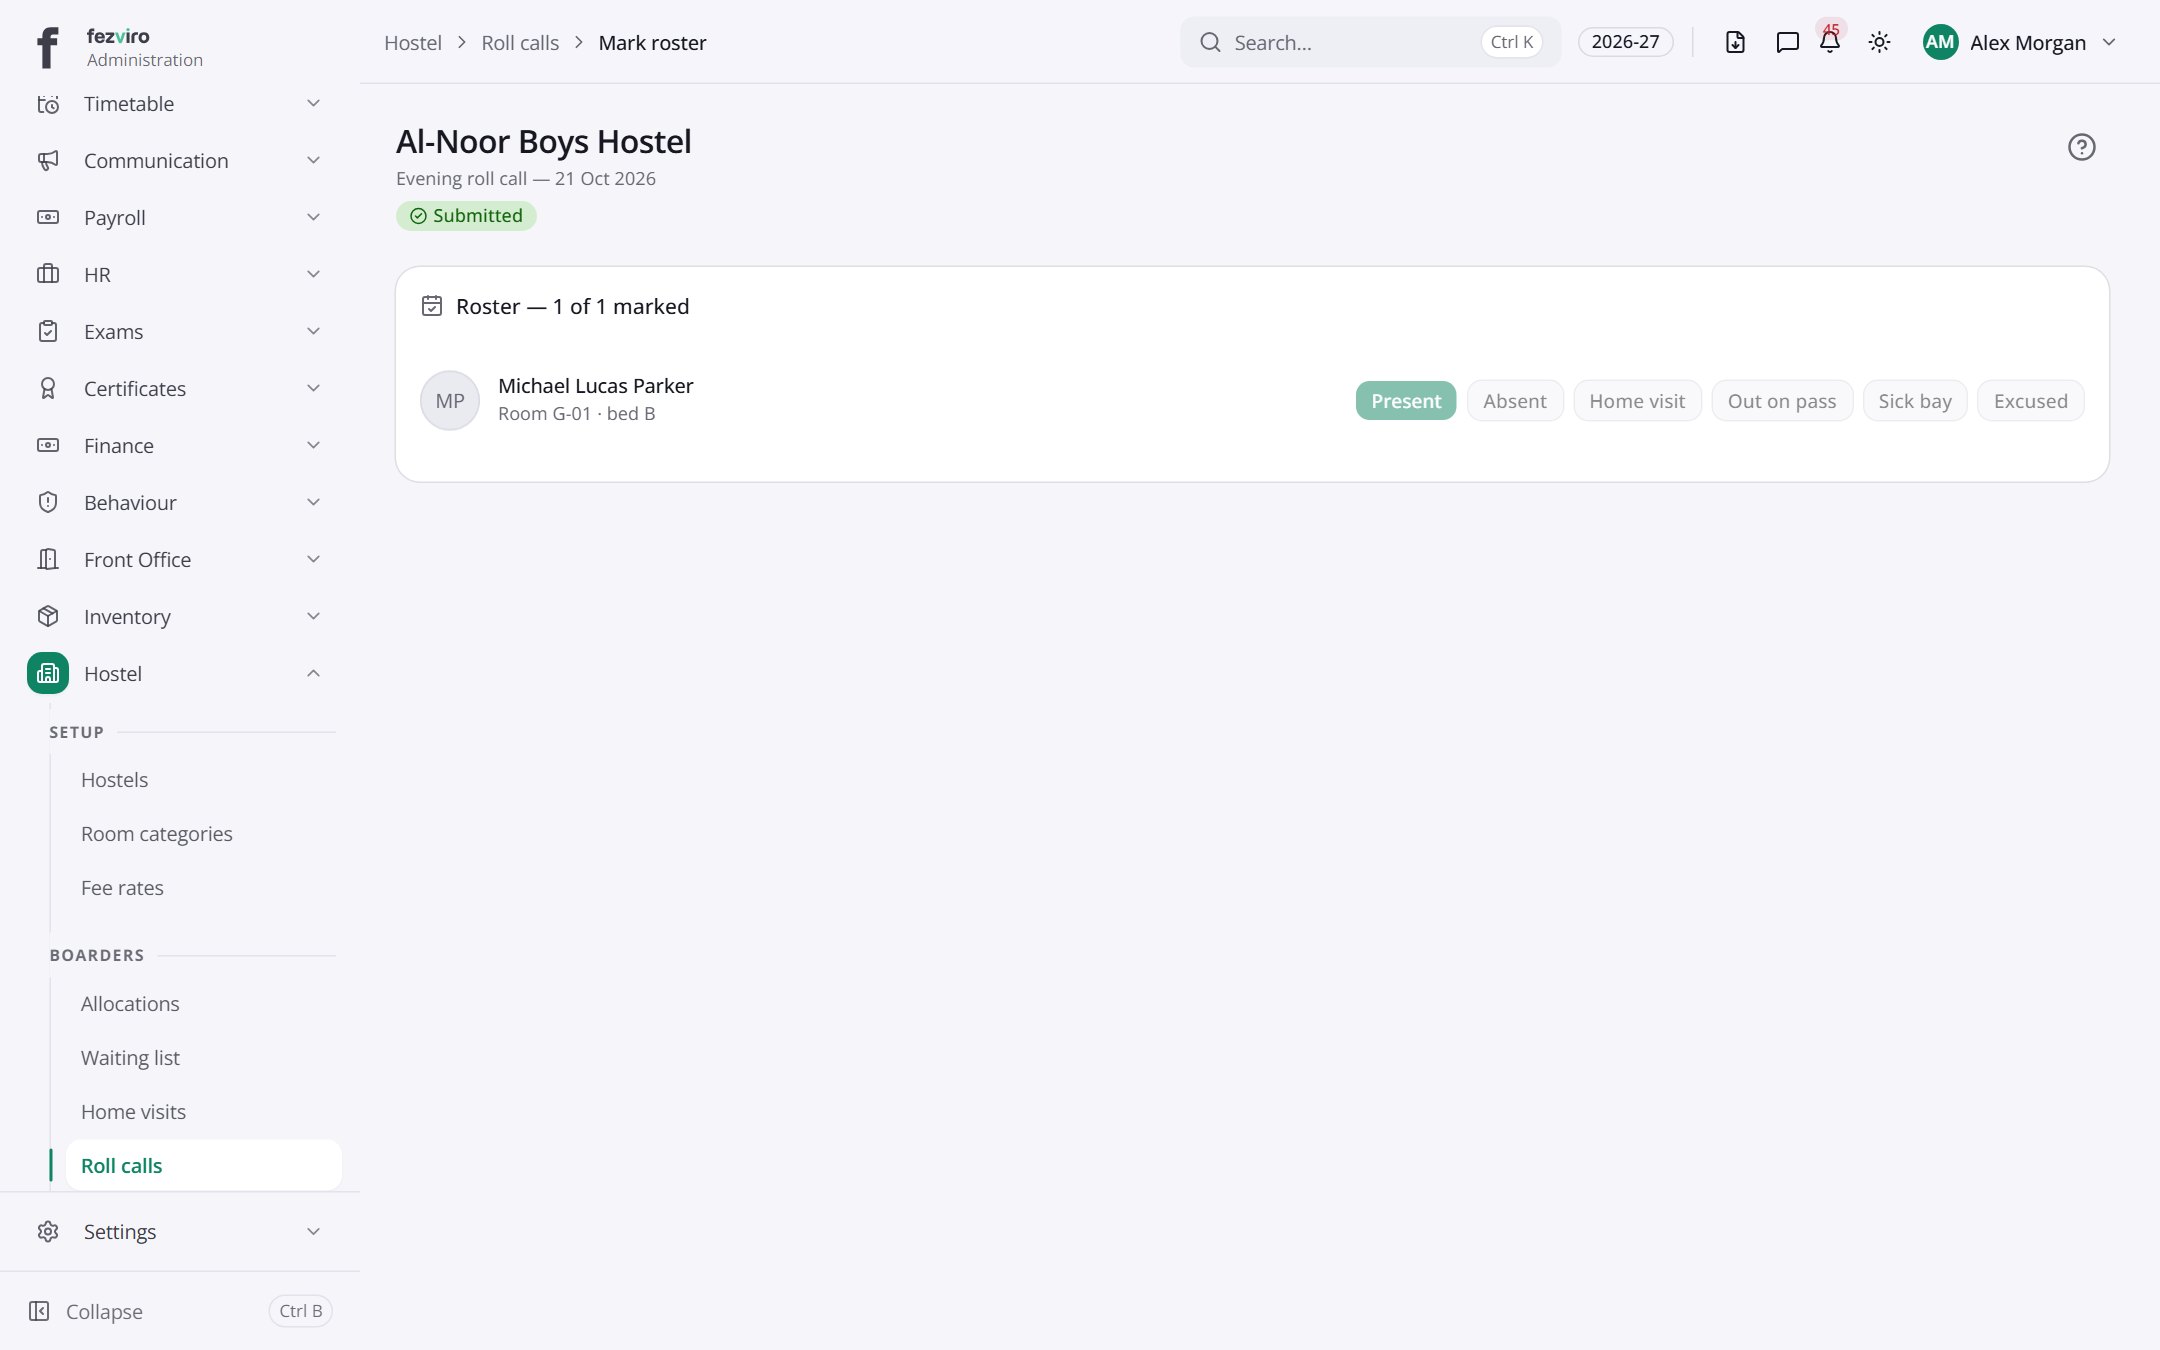Viewport: 2160px width, 1350px height.
Task: Open Hostels in the sidebar
Action: pyautogui.click(x=114, y=779)
